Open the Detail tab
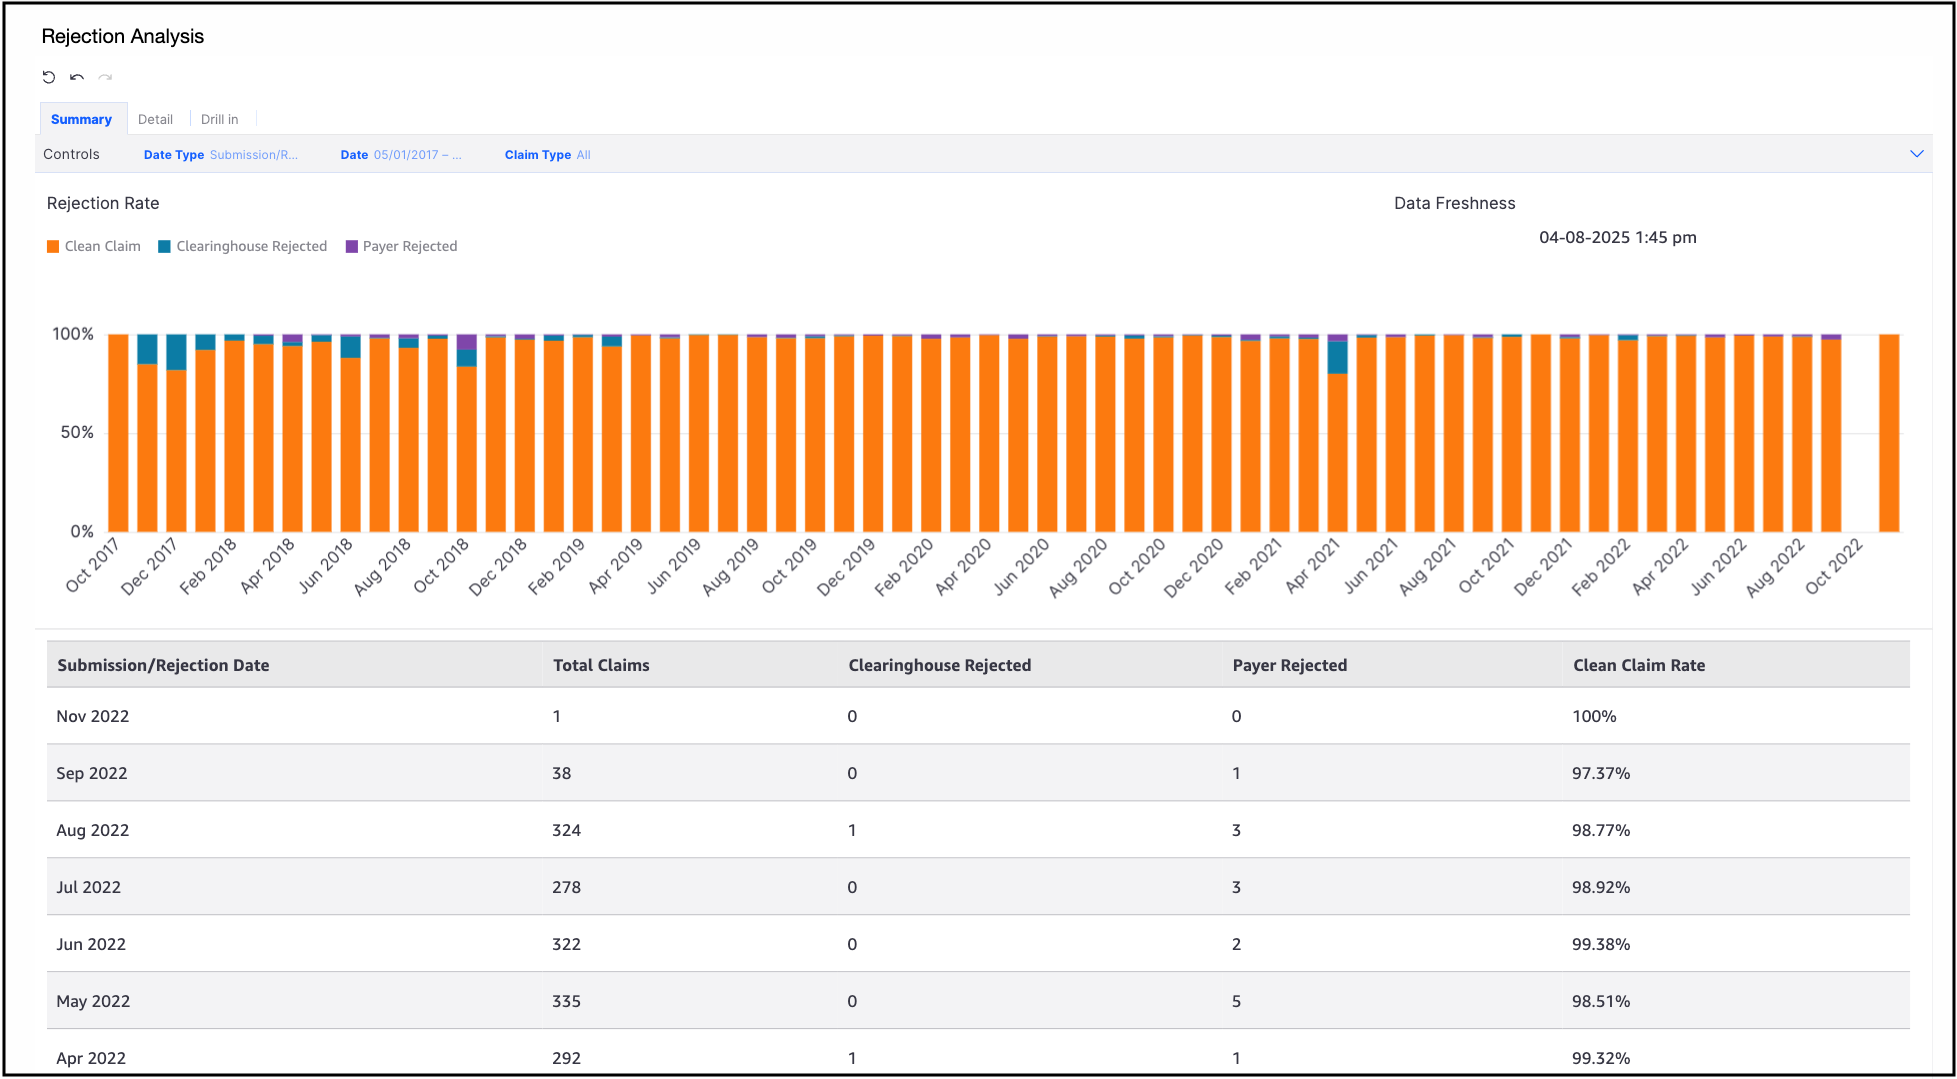1957x1079 pixels. pos(155,119)
